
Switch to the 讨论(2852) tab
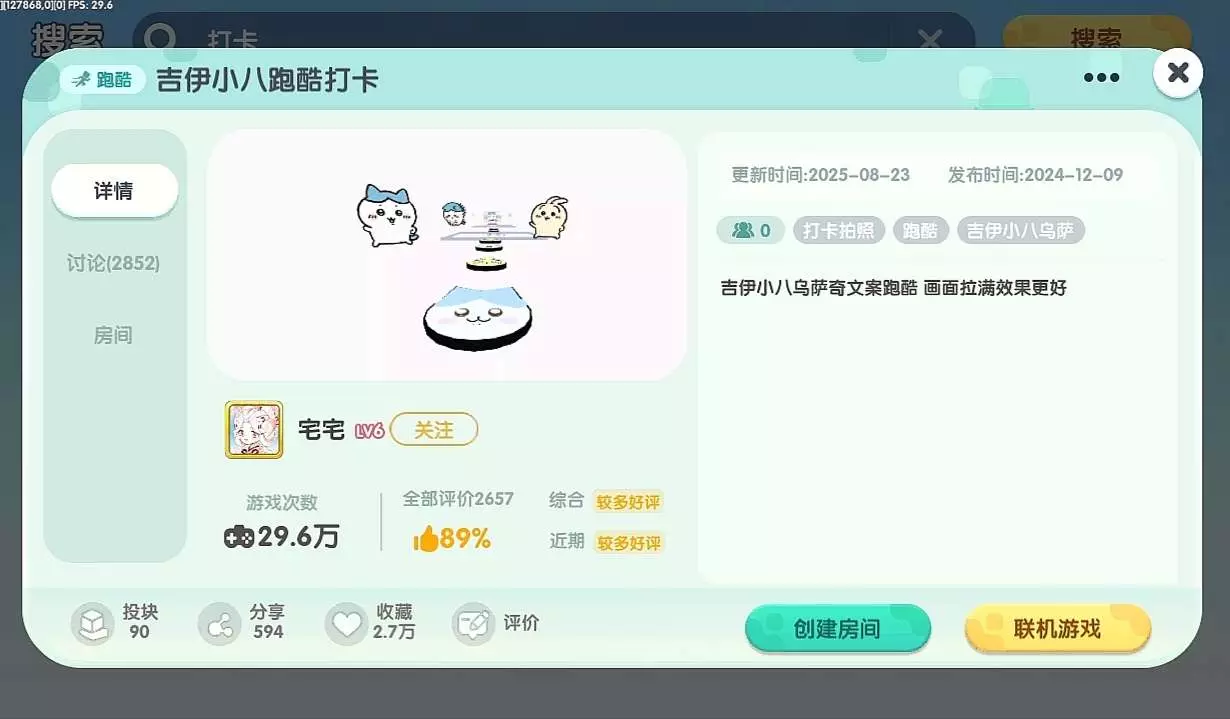click(114, 263)
